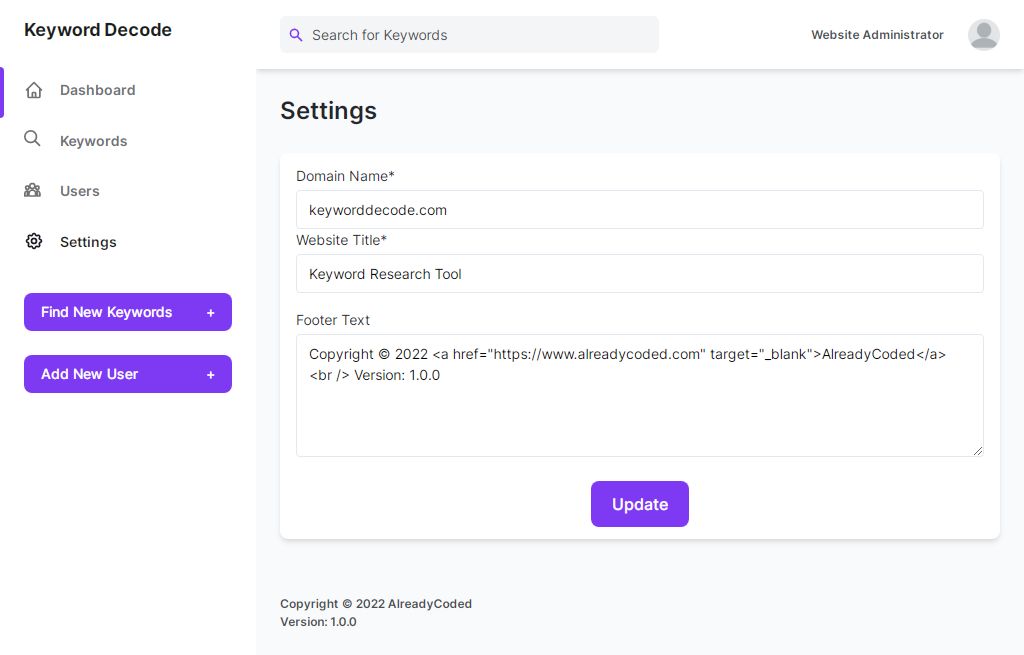
Task: Focus the Search for Keywords field
Action: 480,35
